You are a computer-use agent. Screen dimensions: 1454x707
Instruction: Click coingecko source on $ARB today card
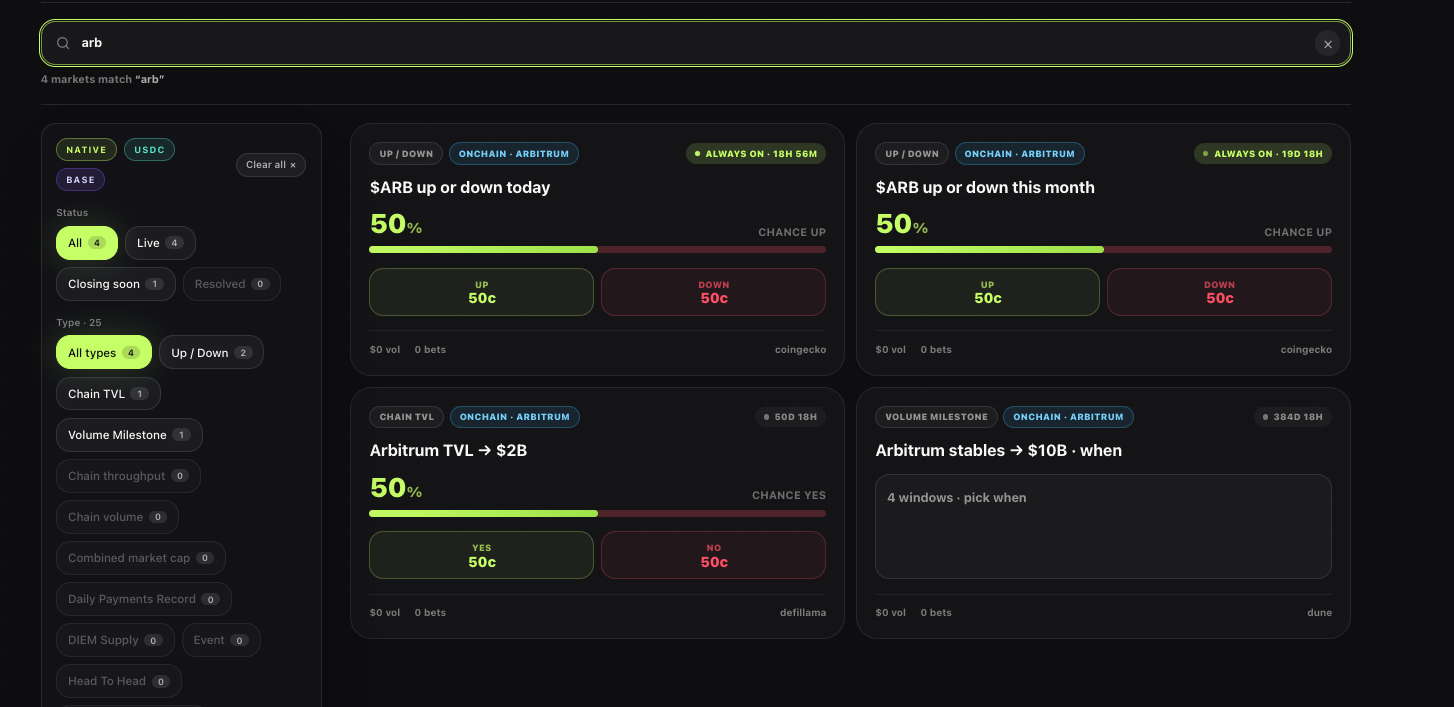tap(800, 350)
